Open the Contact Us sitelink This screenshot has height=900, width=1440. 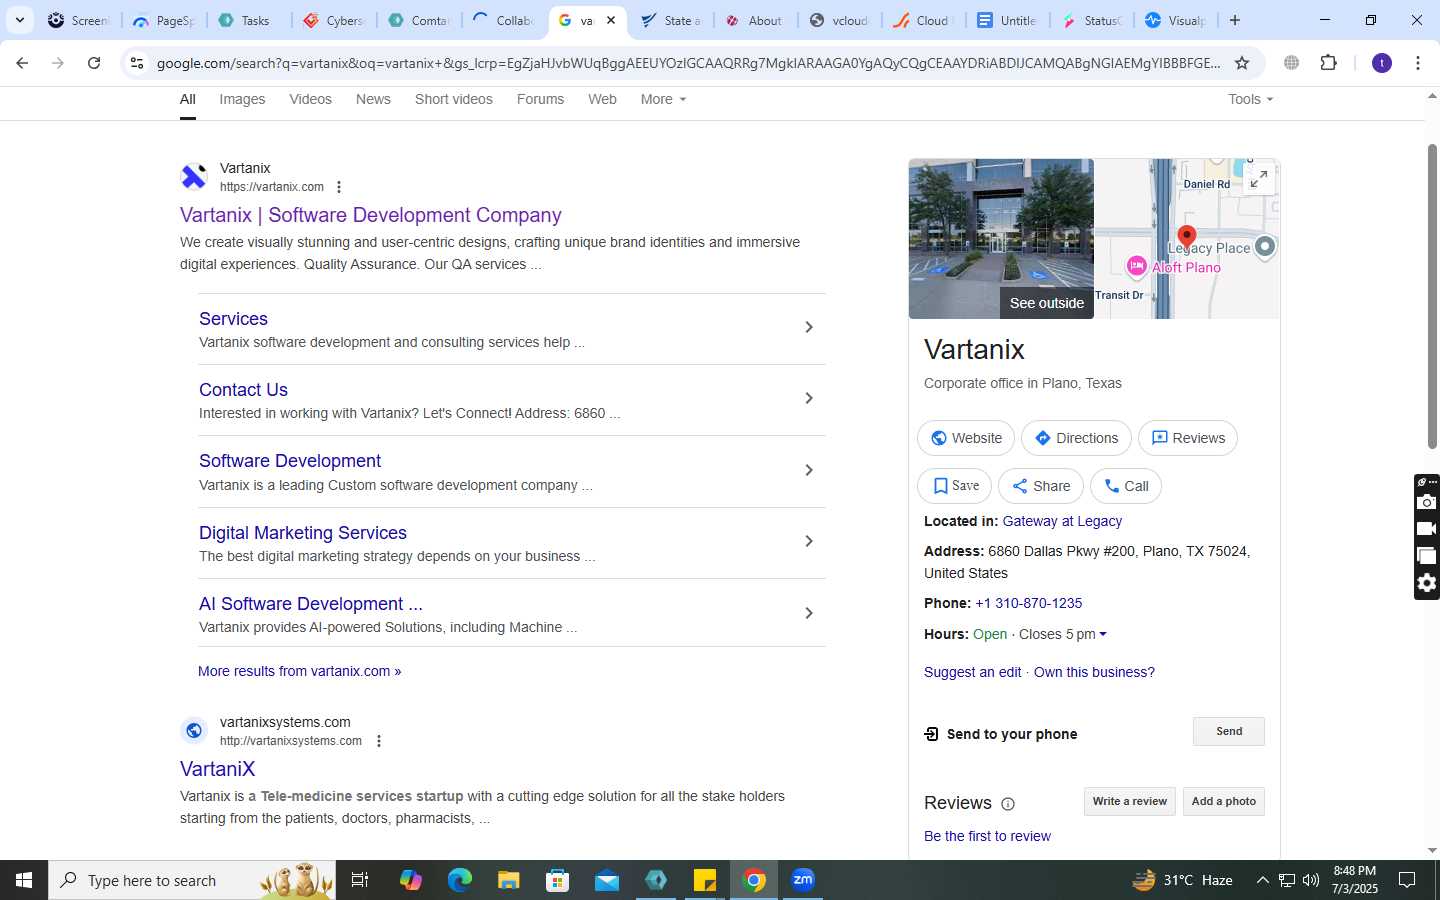pos(243,390)
